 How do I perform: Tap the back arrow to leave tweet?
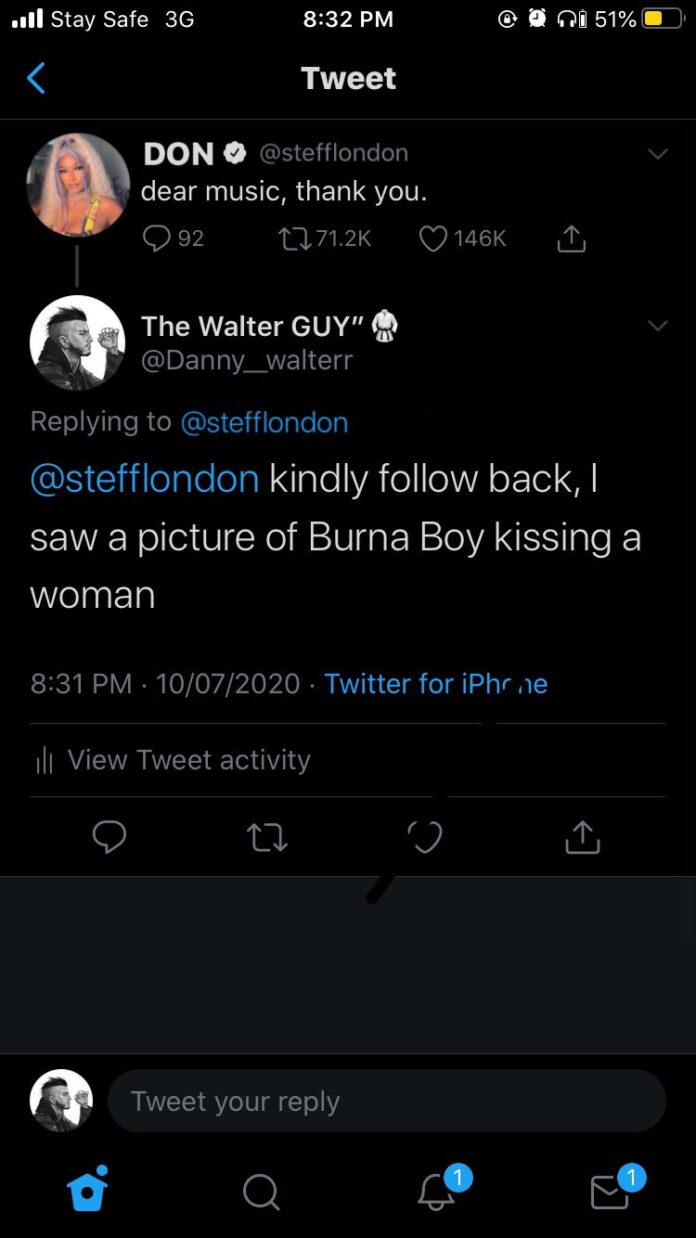click(x=36, y=78)
